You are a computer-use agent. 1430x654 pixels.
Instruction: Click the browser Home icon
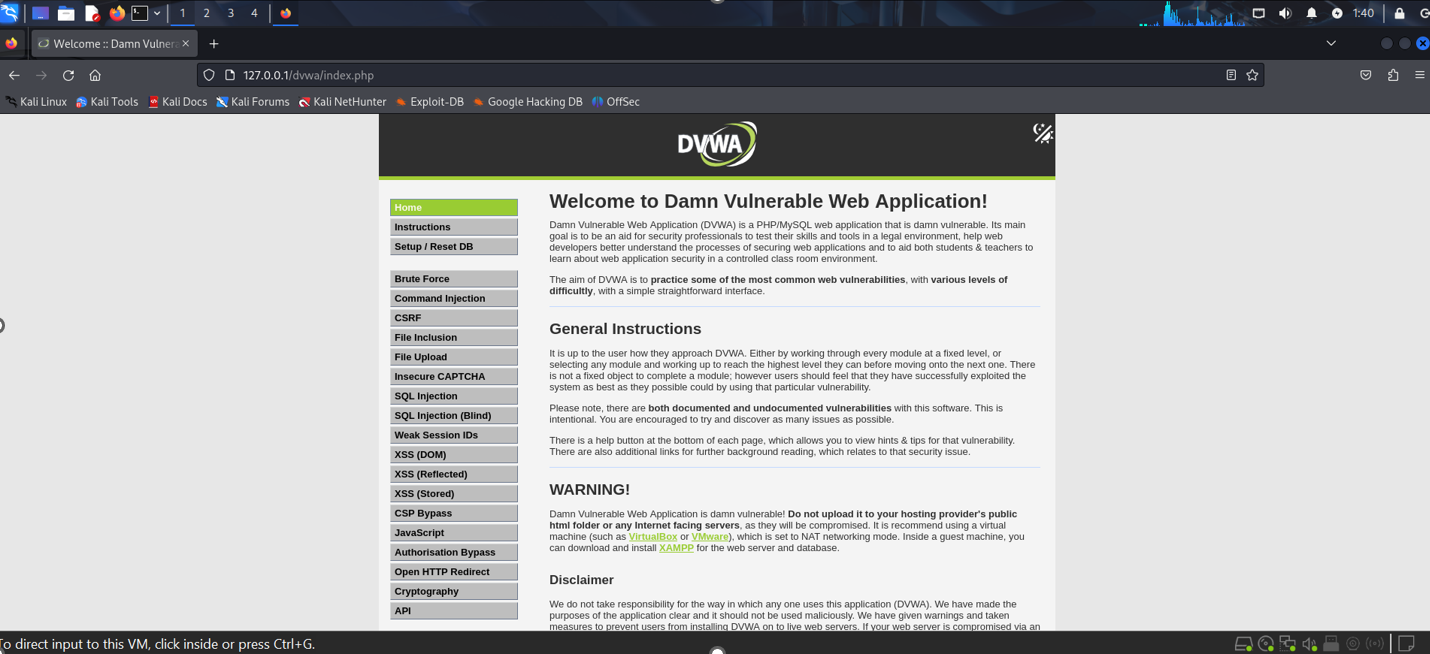coord(95,75)
